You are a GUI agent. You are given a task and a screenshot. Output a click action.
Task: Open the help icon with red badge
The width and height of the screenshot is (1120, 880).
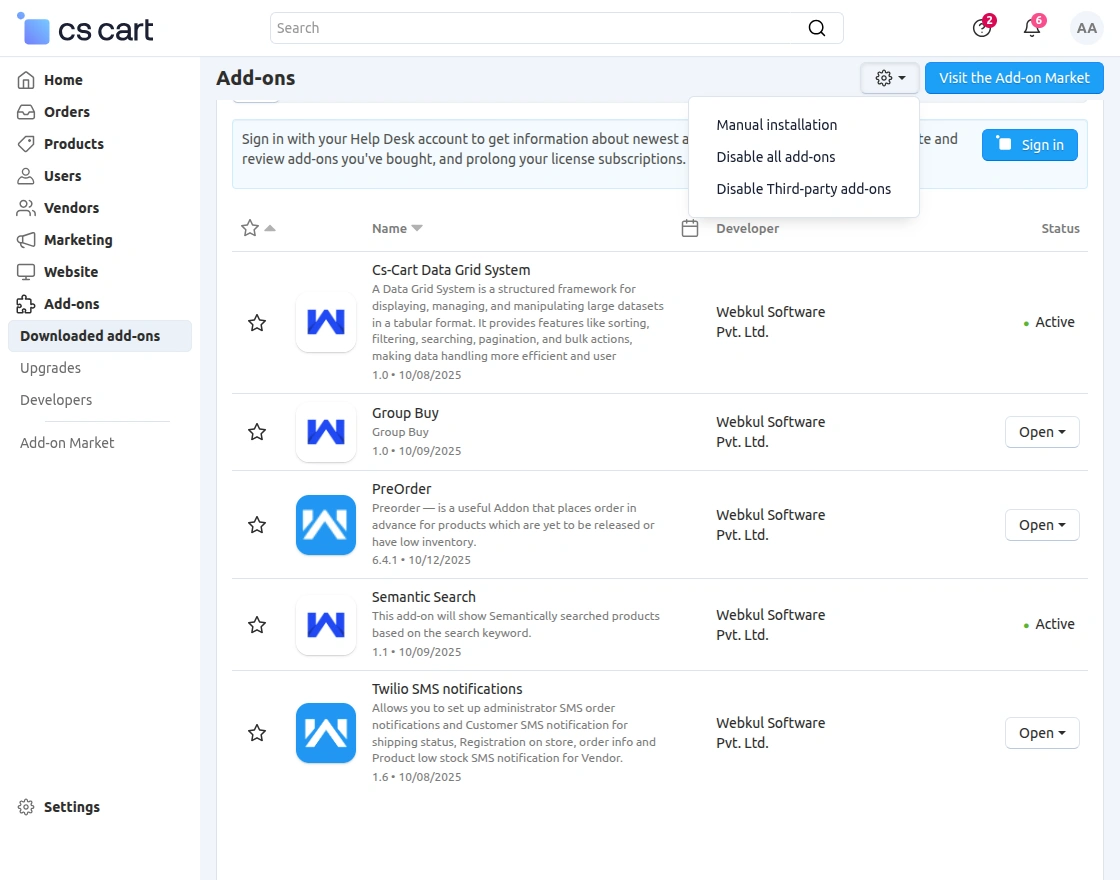click(x=982, y=28)
